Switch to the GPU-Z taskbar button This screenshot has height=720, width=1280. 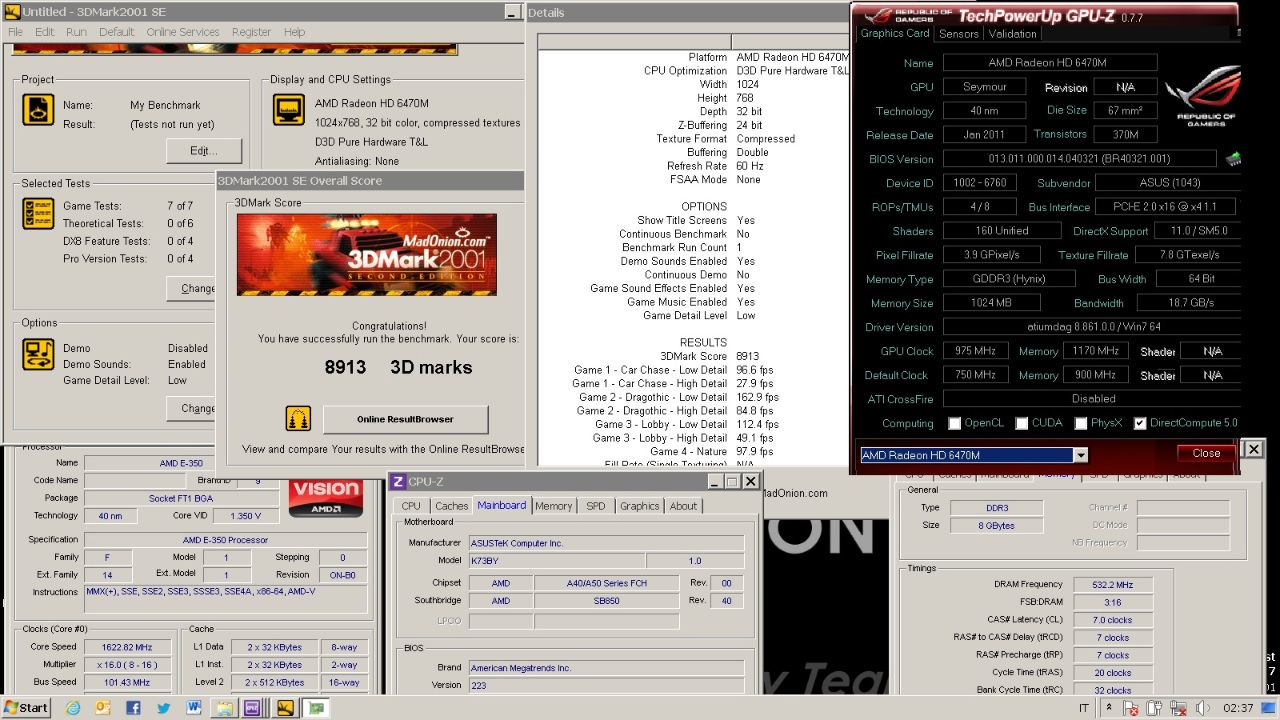(316, 708)
